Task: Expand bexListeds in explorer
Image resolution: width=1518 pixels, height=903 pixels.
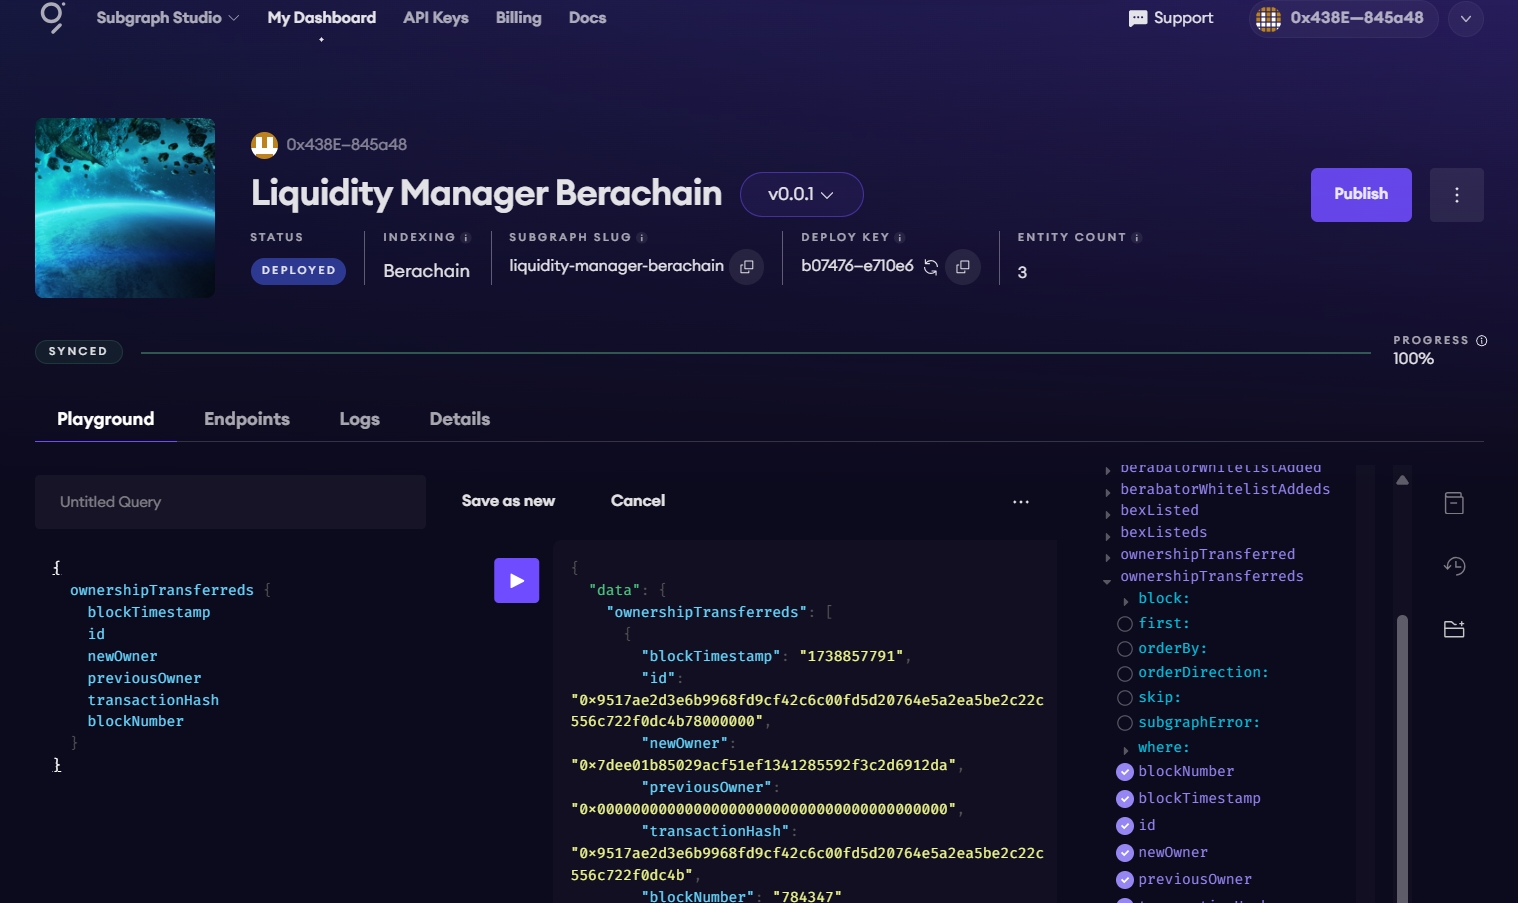Action: pos(1108,536)
